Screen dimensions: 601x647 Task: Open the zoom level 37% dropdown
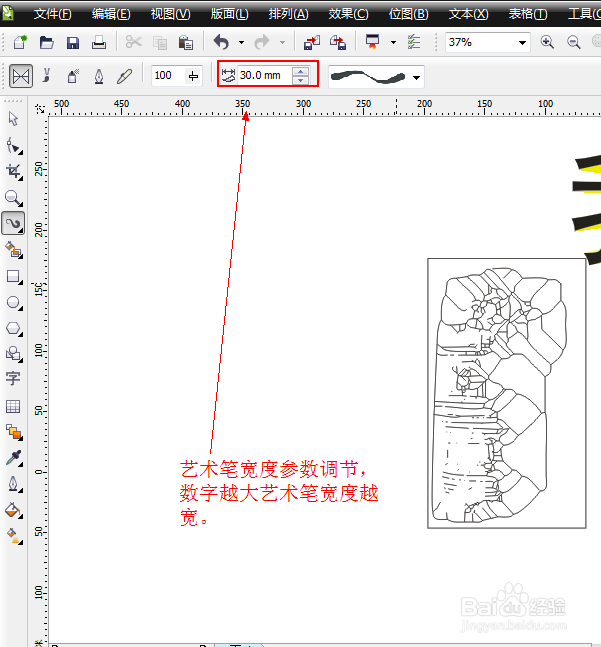tap(522, 43)
